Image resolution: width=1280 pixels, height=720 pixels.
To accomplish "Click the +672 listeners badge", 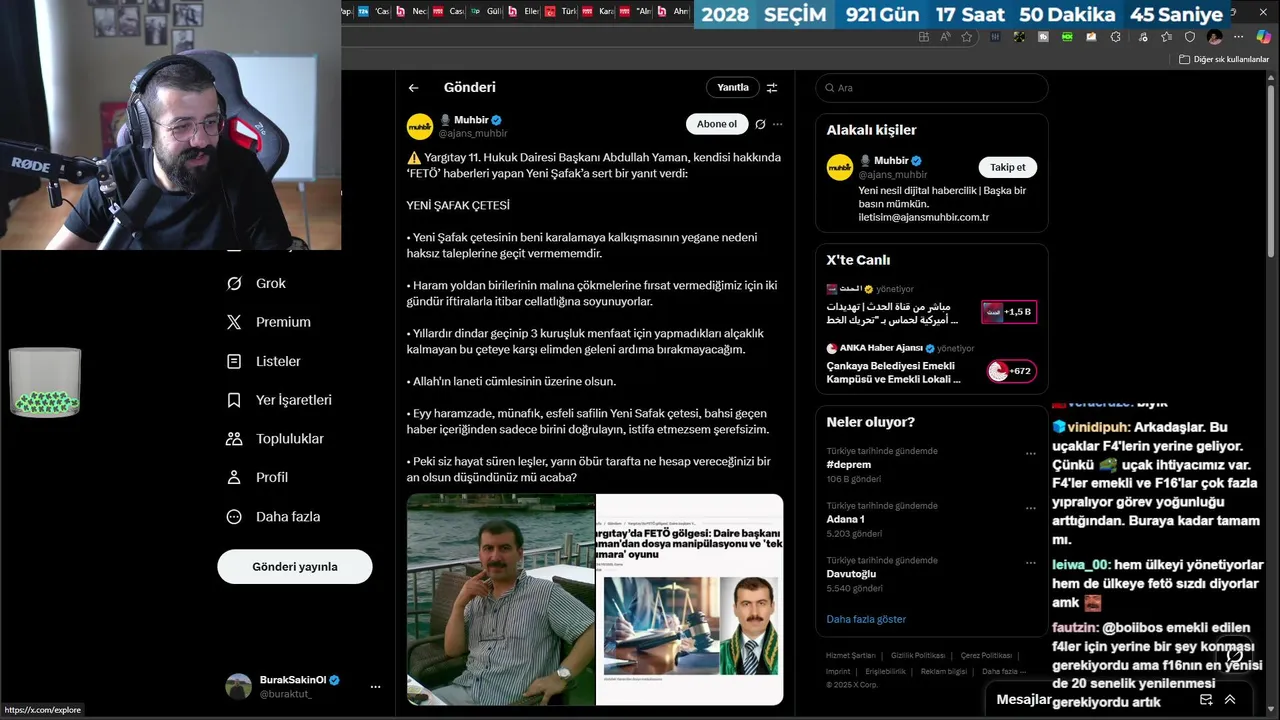I will (x=1011, y=371).
